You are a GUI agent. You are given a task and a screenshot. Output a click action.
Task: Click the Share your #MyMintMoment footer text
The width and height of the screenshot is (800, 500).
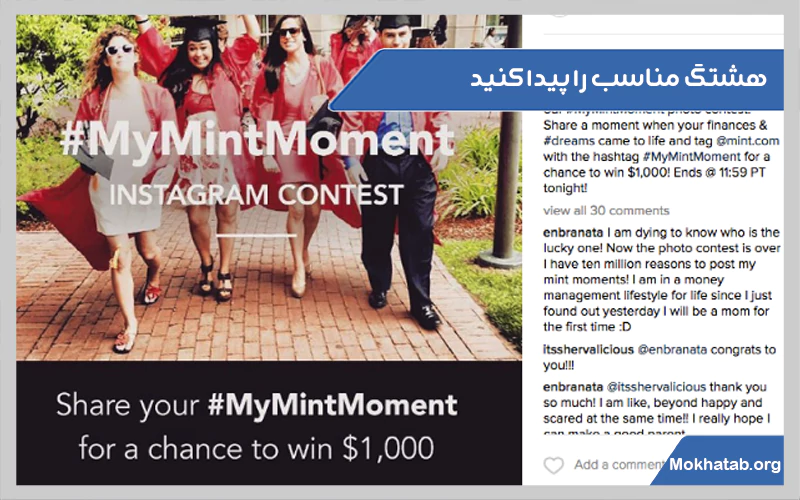coord(256,406)
